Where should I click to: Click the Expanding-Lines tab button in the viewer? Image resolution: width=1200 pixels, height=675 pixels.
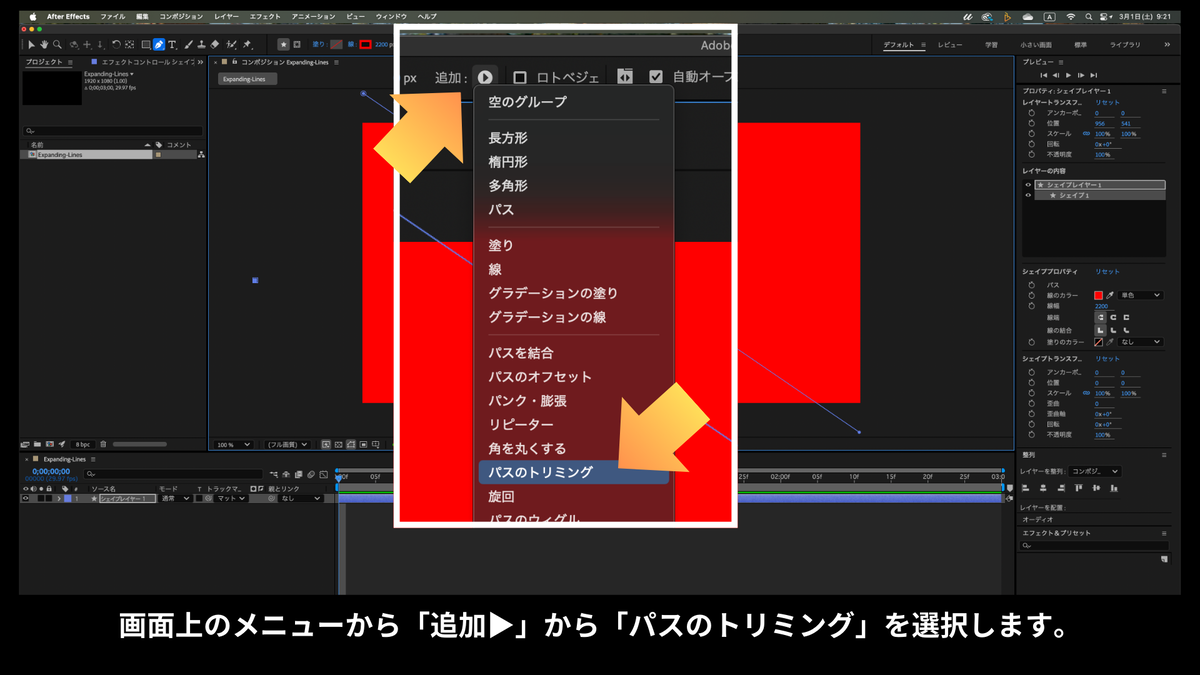[x=248, y=79]
